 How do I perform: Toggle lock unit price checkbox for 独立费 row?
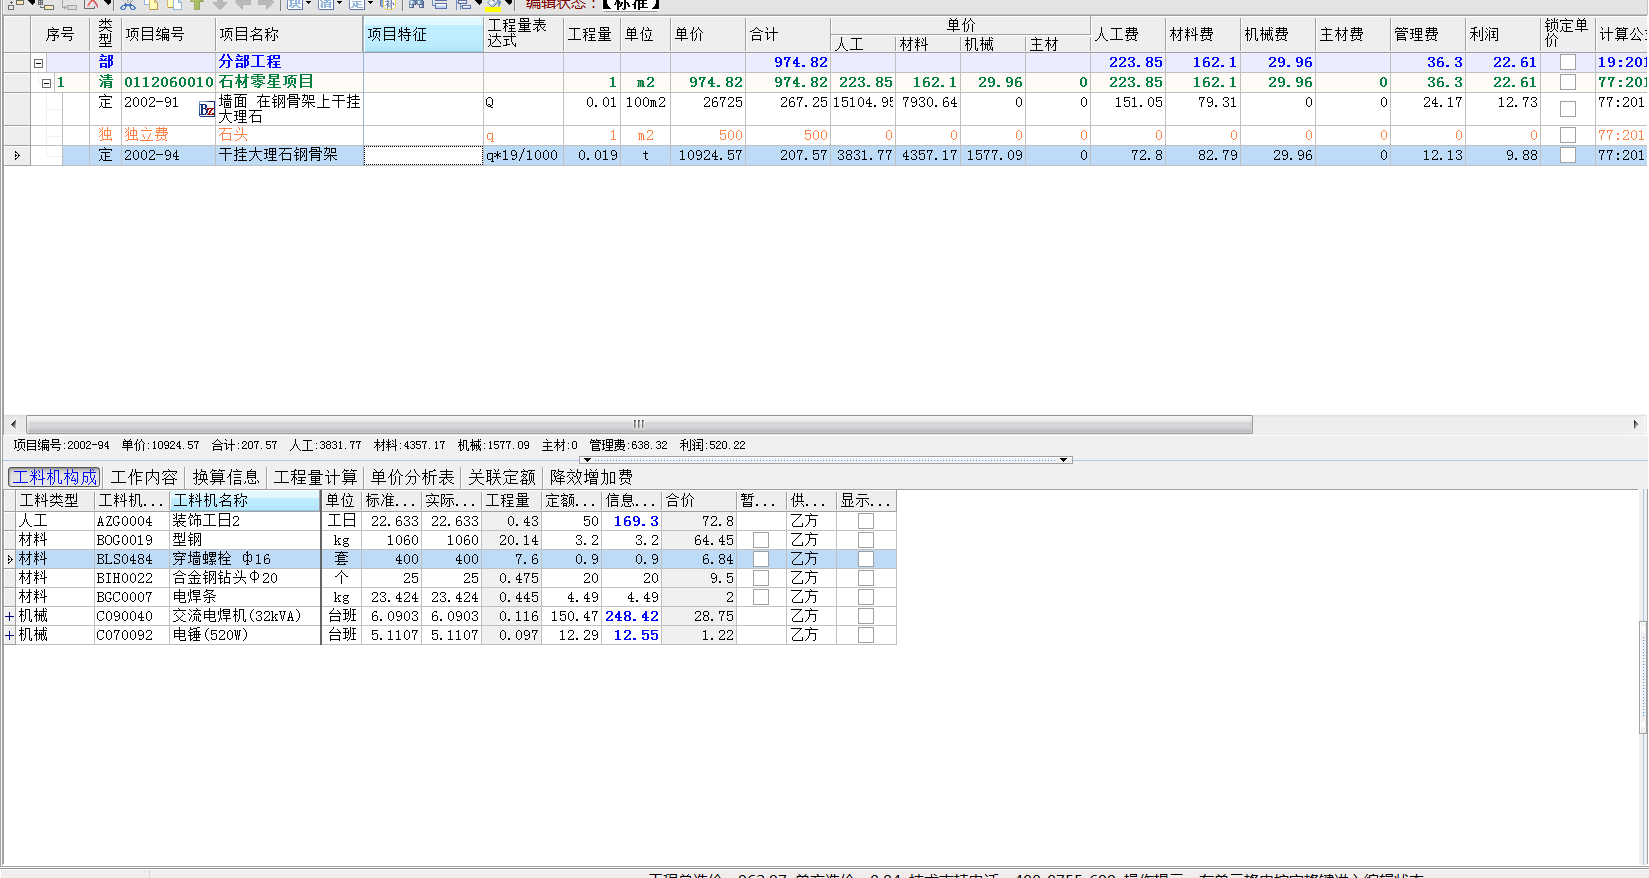point(1567,135)
